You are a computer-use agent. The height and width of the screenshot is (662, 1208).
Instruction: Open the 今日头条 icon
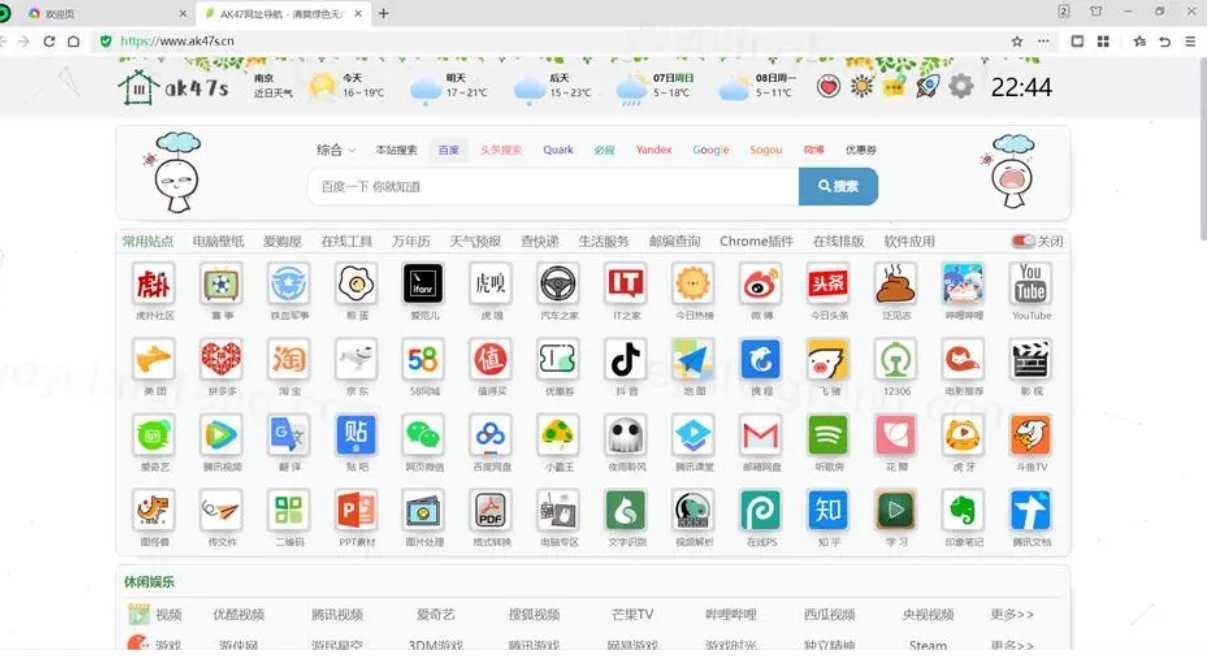tap(828, 284)
